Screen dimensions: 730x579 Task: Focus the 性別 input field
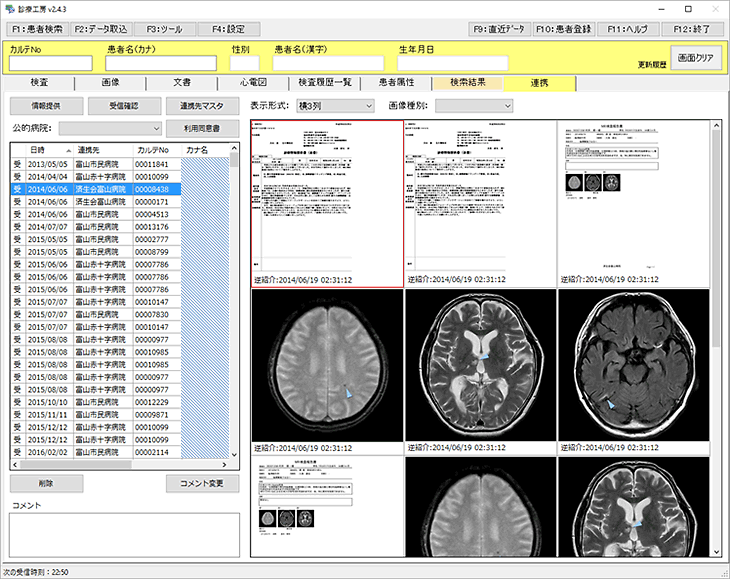(x=244, y=63)
